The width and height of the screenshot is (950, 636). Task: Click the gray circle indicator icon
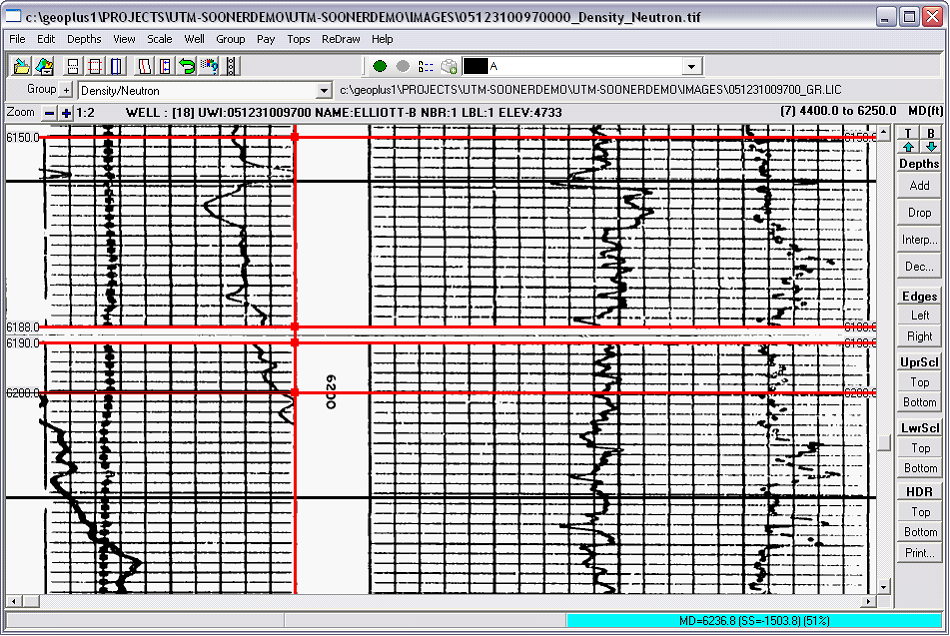click(x=403, y=66)
